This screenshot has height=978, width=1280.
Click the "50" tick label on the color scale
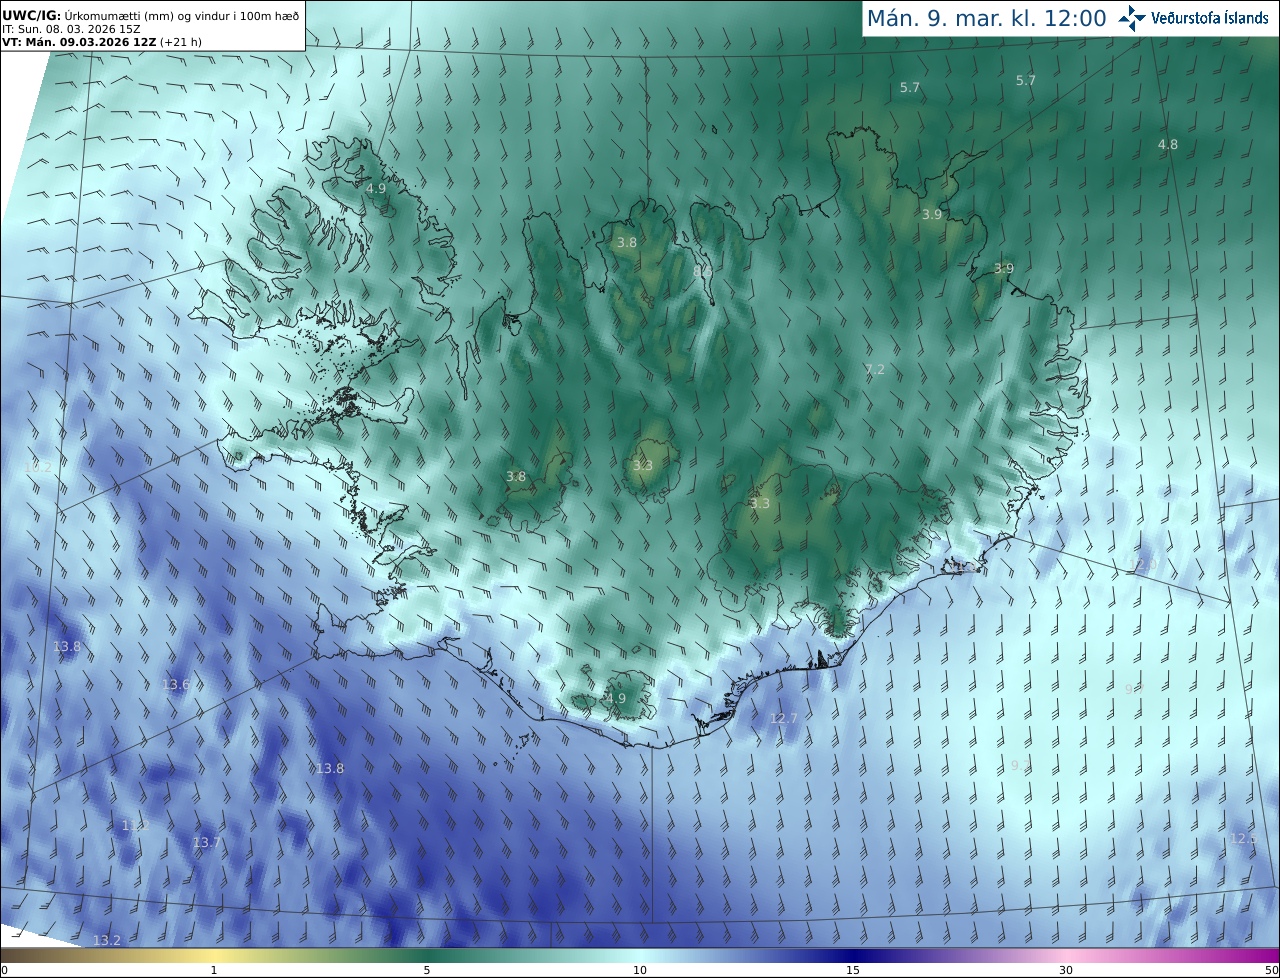pyautogui.click(x=1272, y=970)
